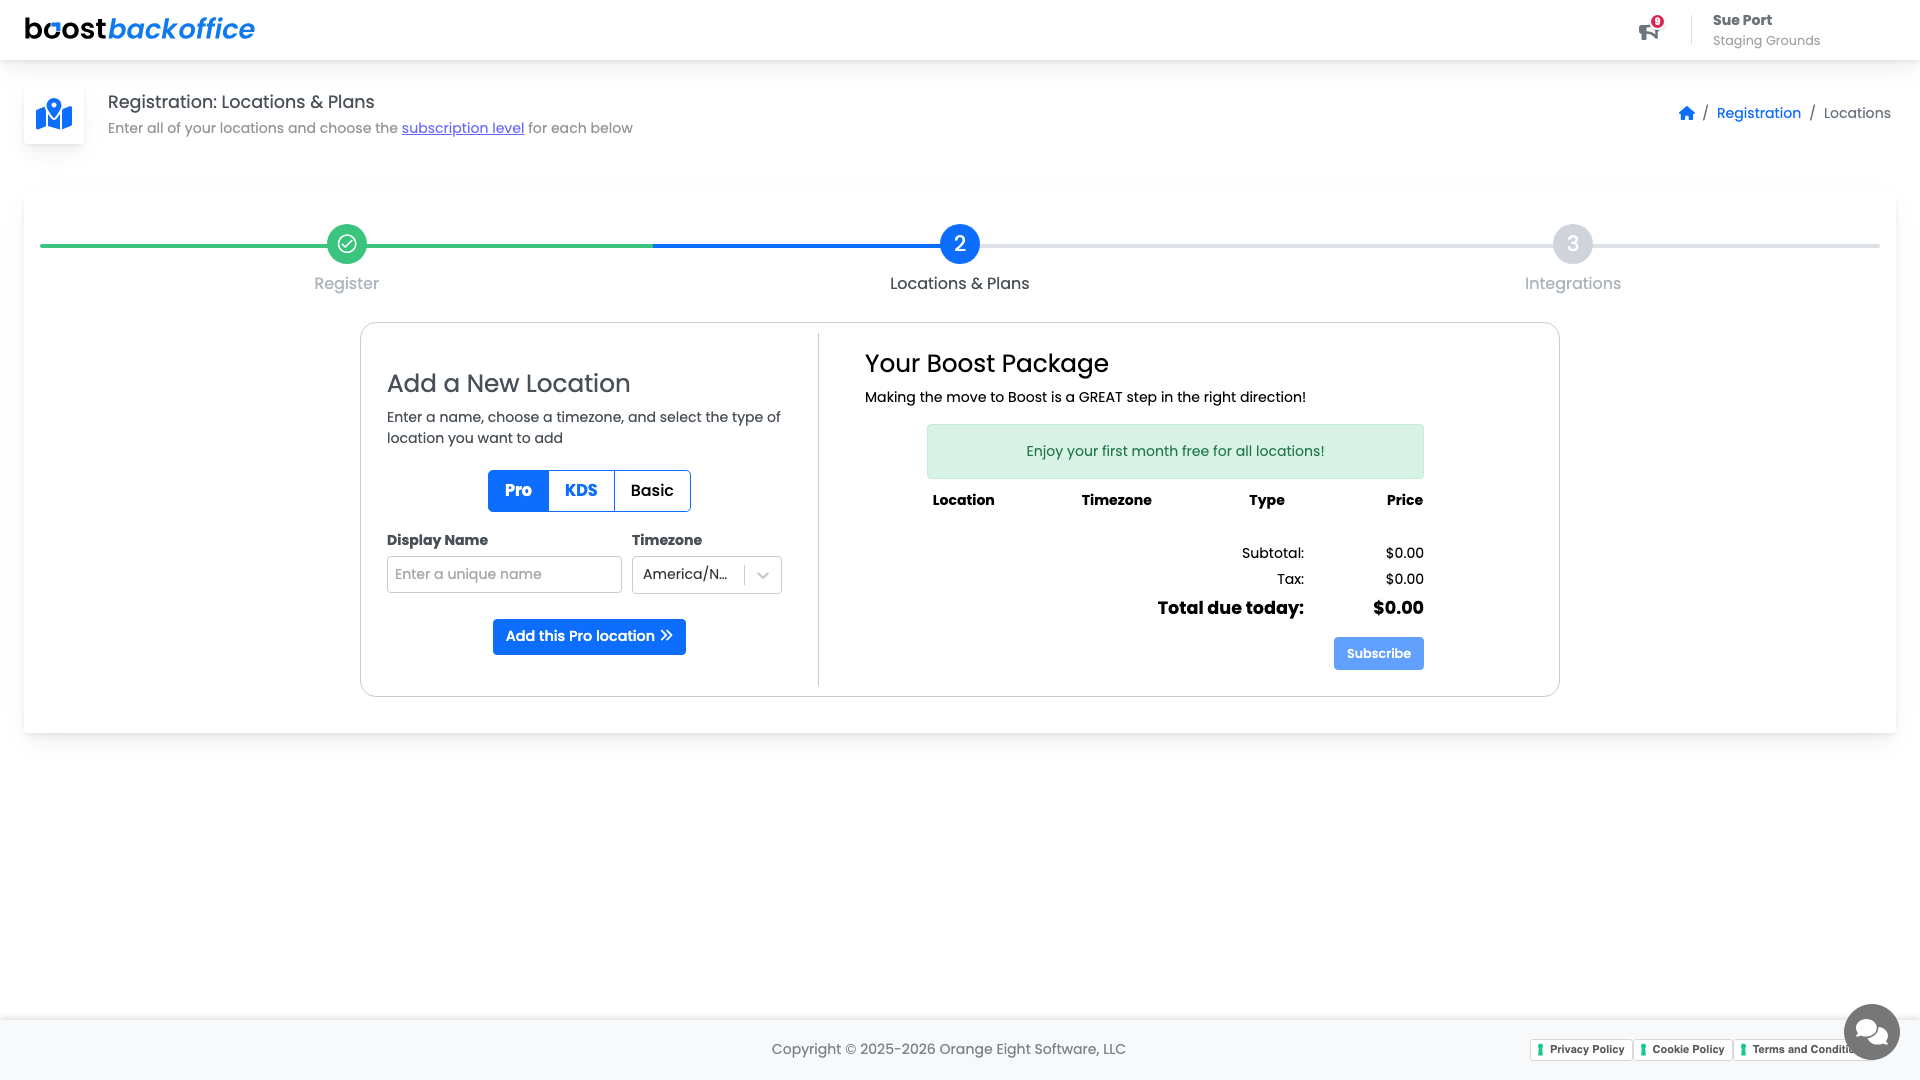The height and width of the screenshot is (1080, 1920).
Task: Click the Subtotal label
Action: (1272, 553)
